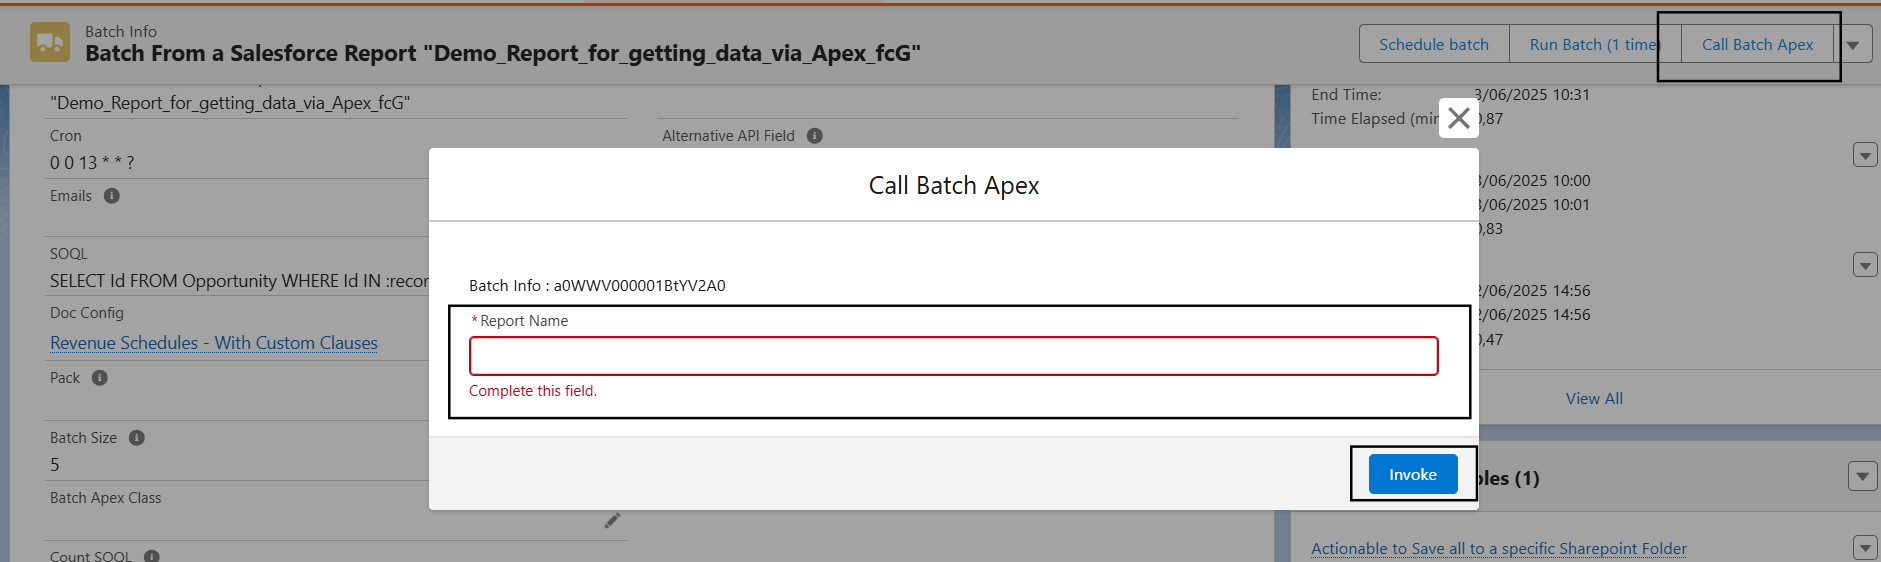Open row menu beside Sharepoint Folder actionable
Image resolution: width=1881 pixels, height=562 pixels.
click(x=1865, y=547)
